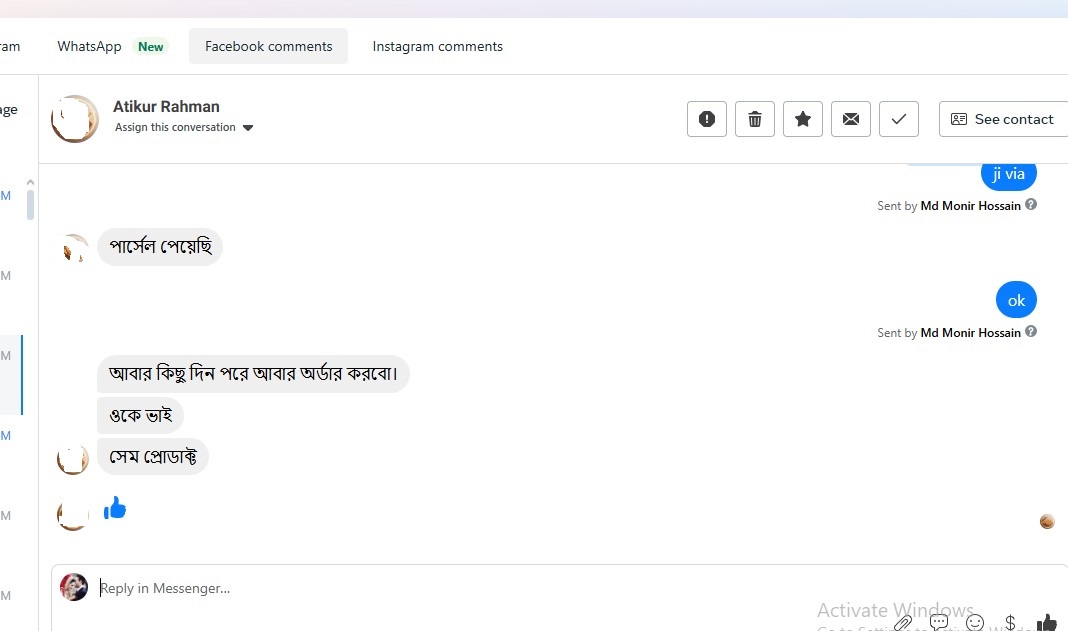Viewport: 1068px width, 631px height.
Task: Attach a file using the paperclip icon
Action: coord(903,623)
